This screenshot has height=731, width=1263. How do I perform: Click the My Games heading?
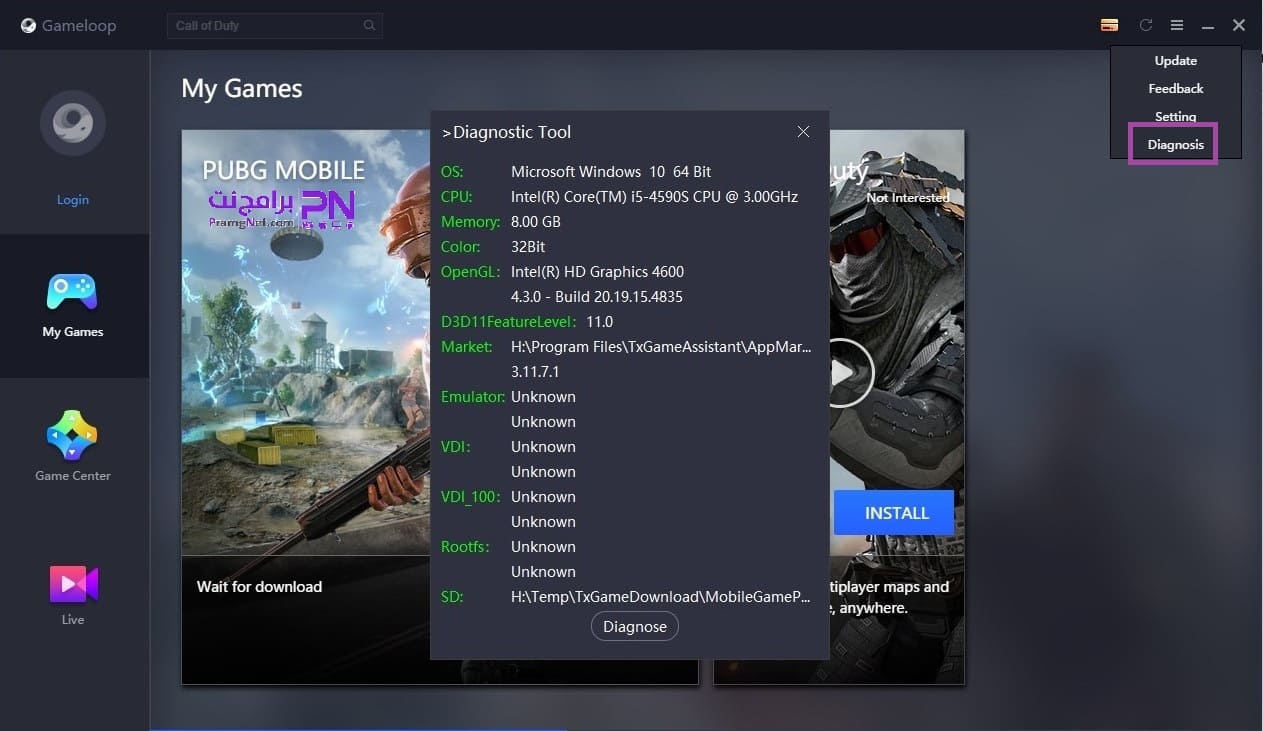point(242,88)
